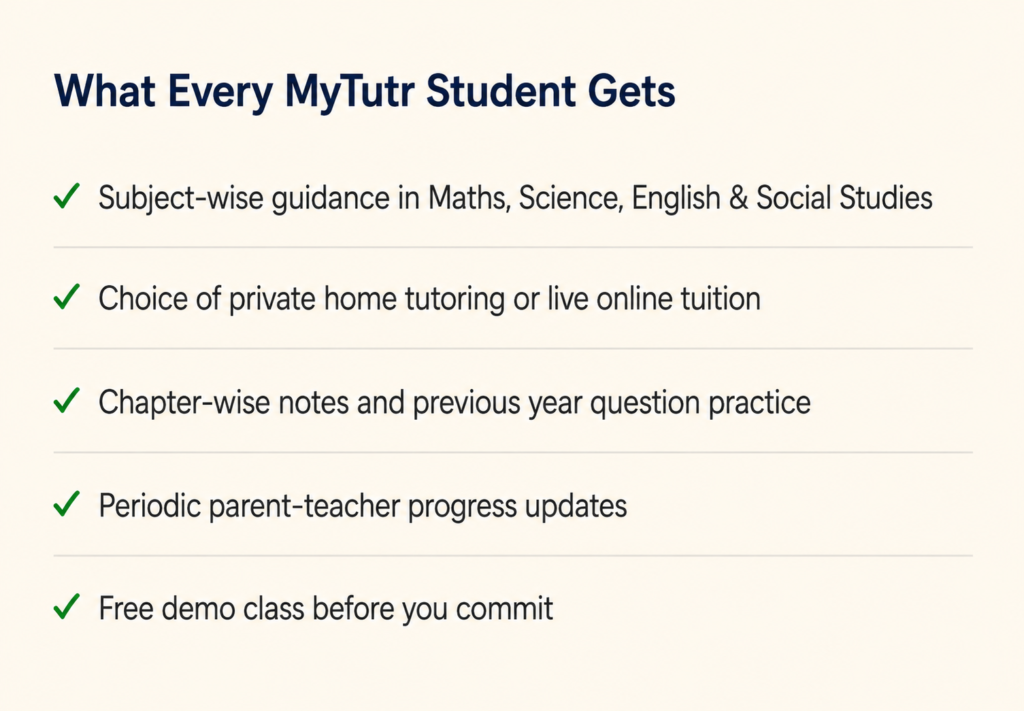Click the divider line below the tutoring choice item
The image size is (1024, 711).
(x=513, y=349)
